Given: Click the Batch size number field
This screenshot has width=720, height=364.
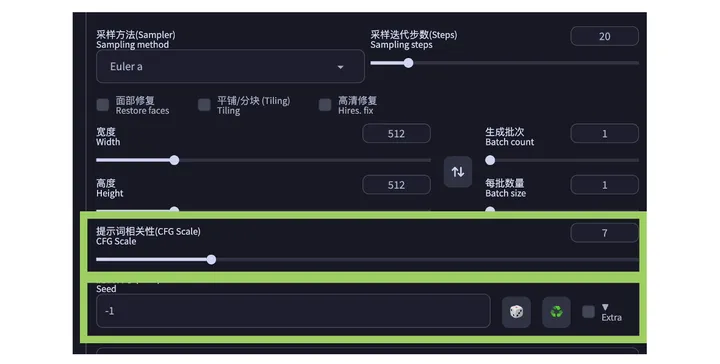Looking at the screenshot, I should [x=604, y=185].
